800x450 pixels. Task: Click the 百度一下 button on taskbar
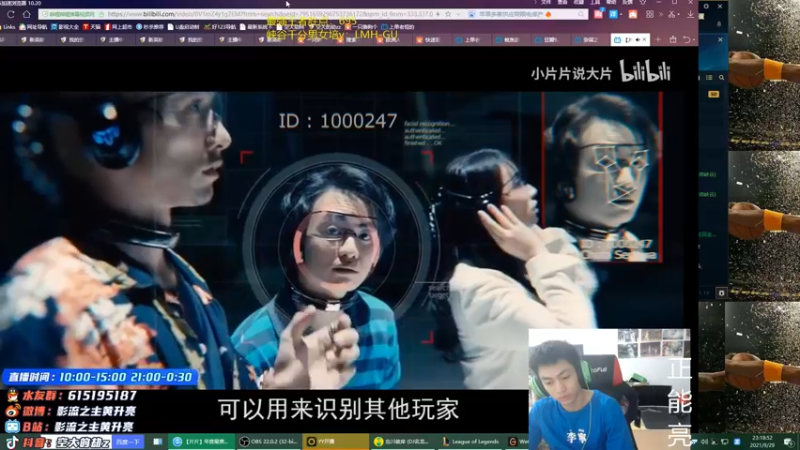[128, 442]
